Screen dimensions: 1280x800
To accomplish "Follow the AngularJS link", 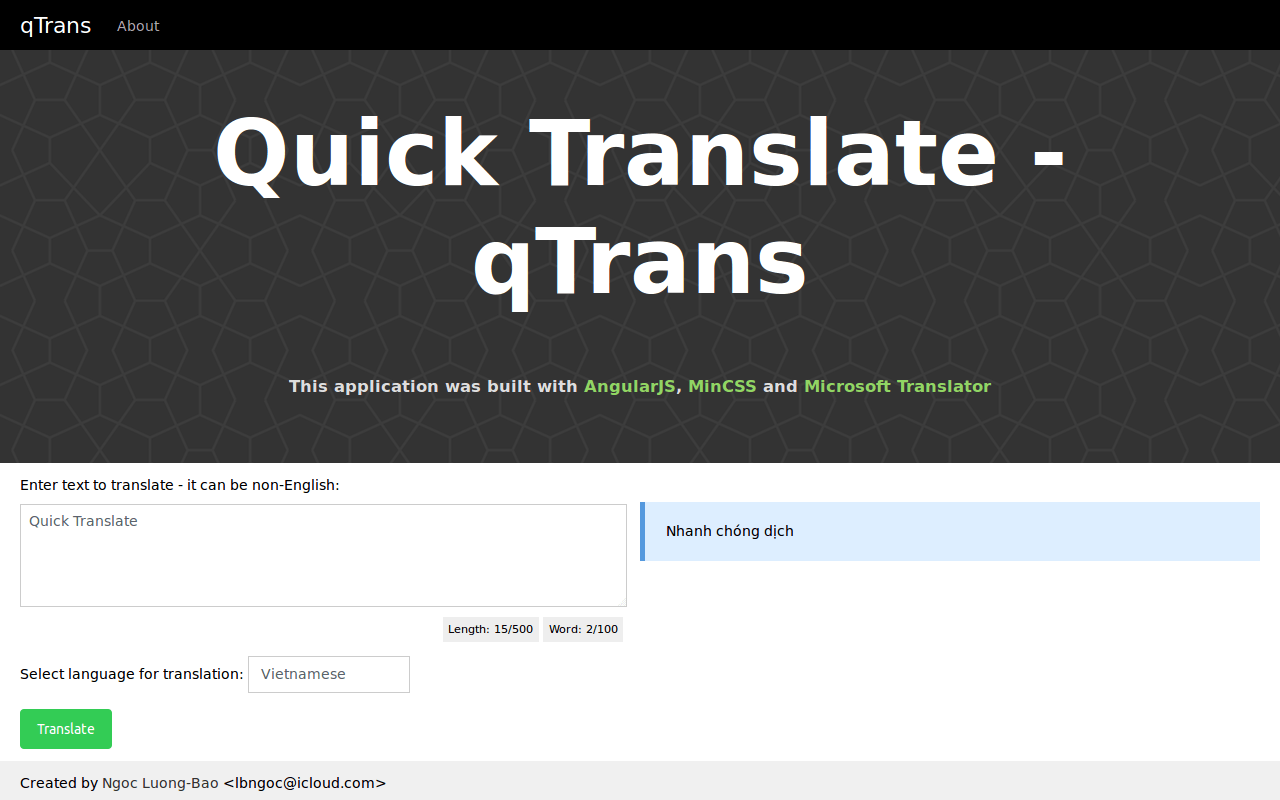I will coord(629,386).
